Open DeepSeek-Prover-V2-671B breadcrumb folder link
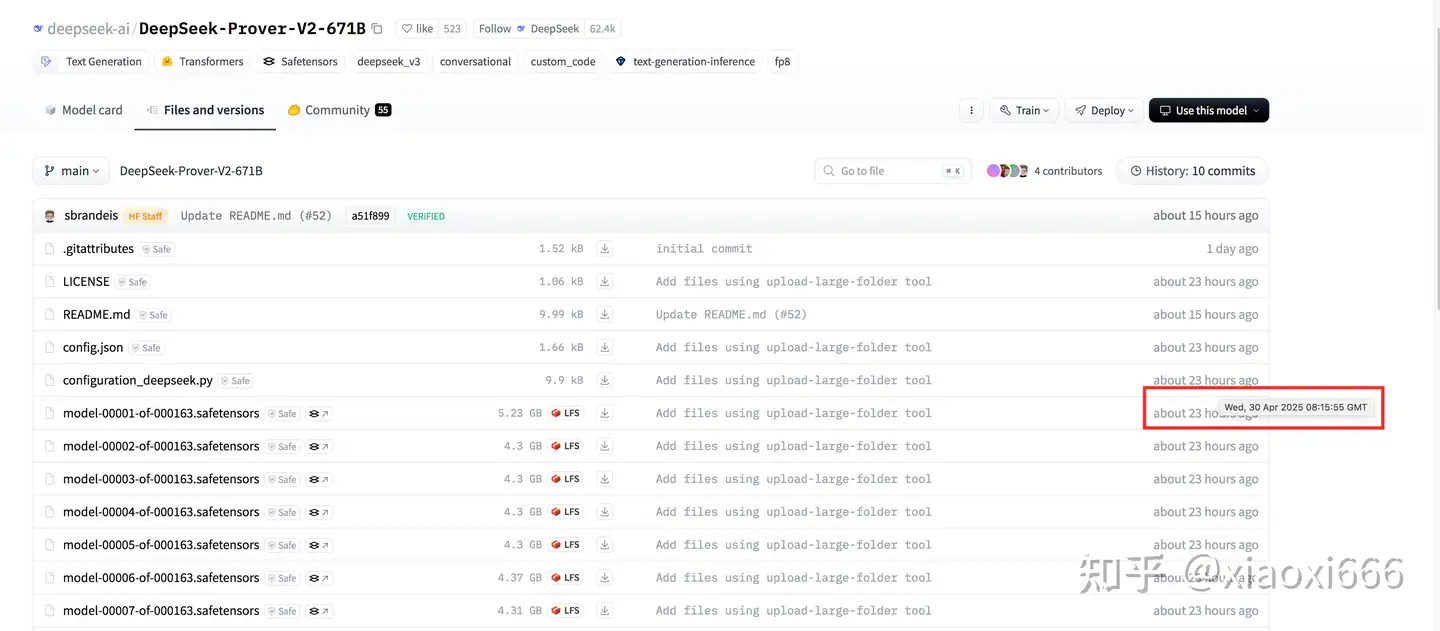 (191, 171)
